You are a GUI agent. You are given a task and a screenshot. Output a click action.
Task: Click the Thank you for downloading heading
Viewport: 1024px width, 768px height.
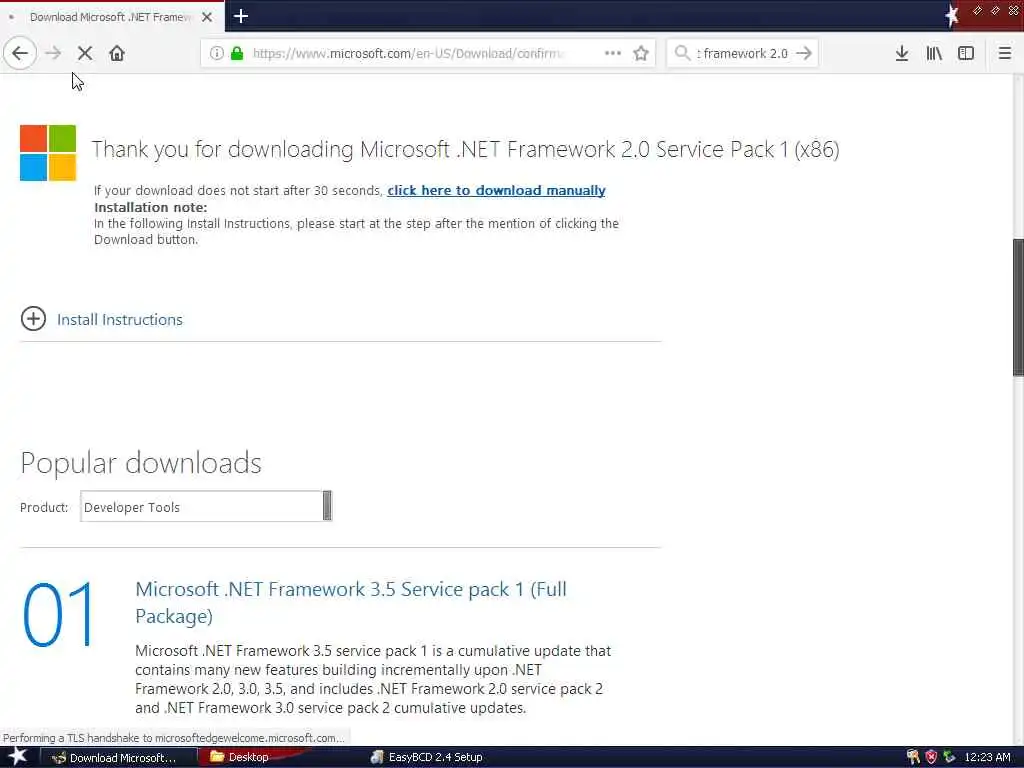[465, 150]
